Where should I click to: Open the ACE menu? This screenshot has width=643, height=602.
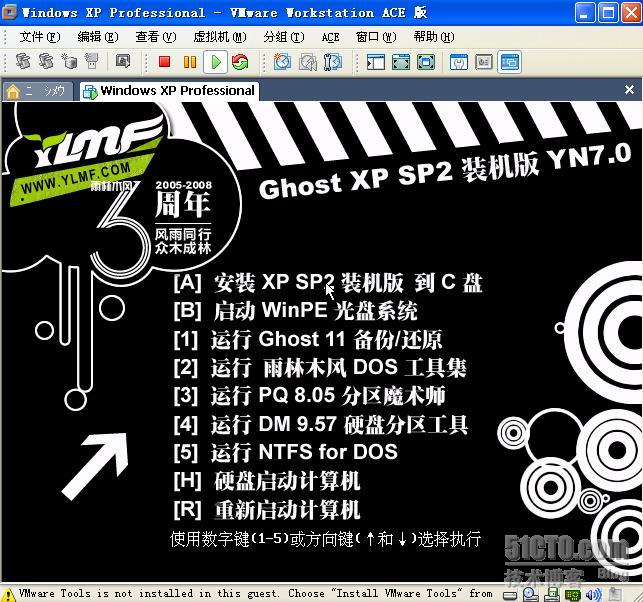(330, 37)
